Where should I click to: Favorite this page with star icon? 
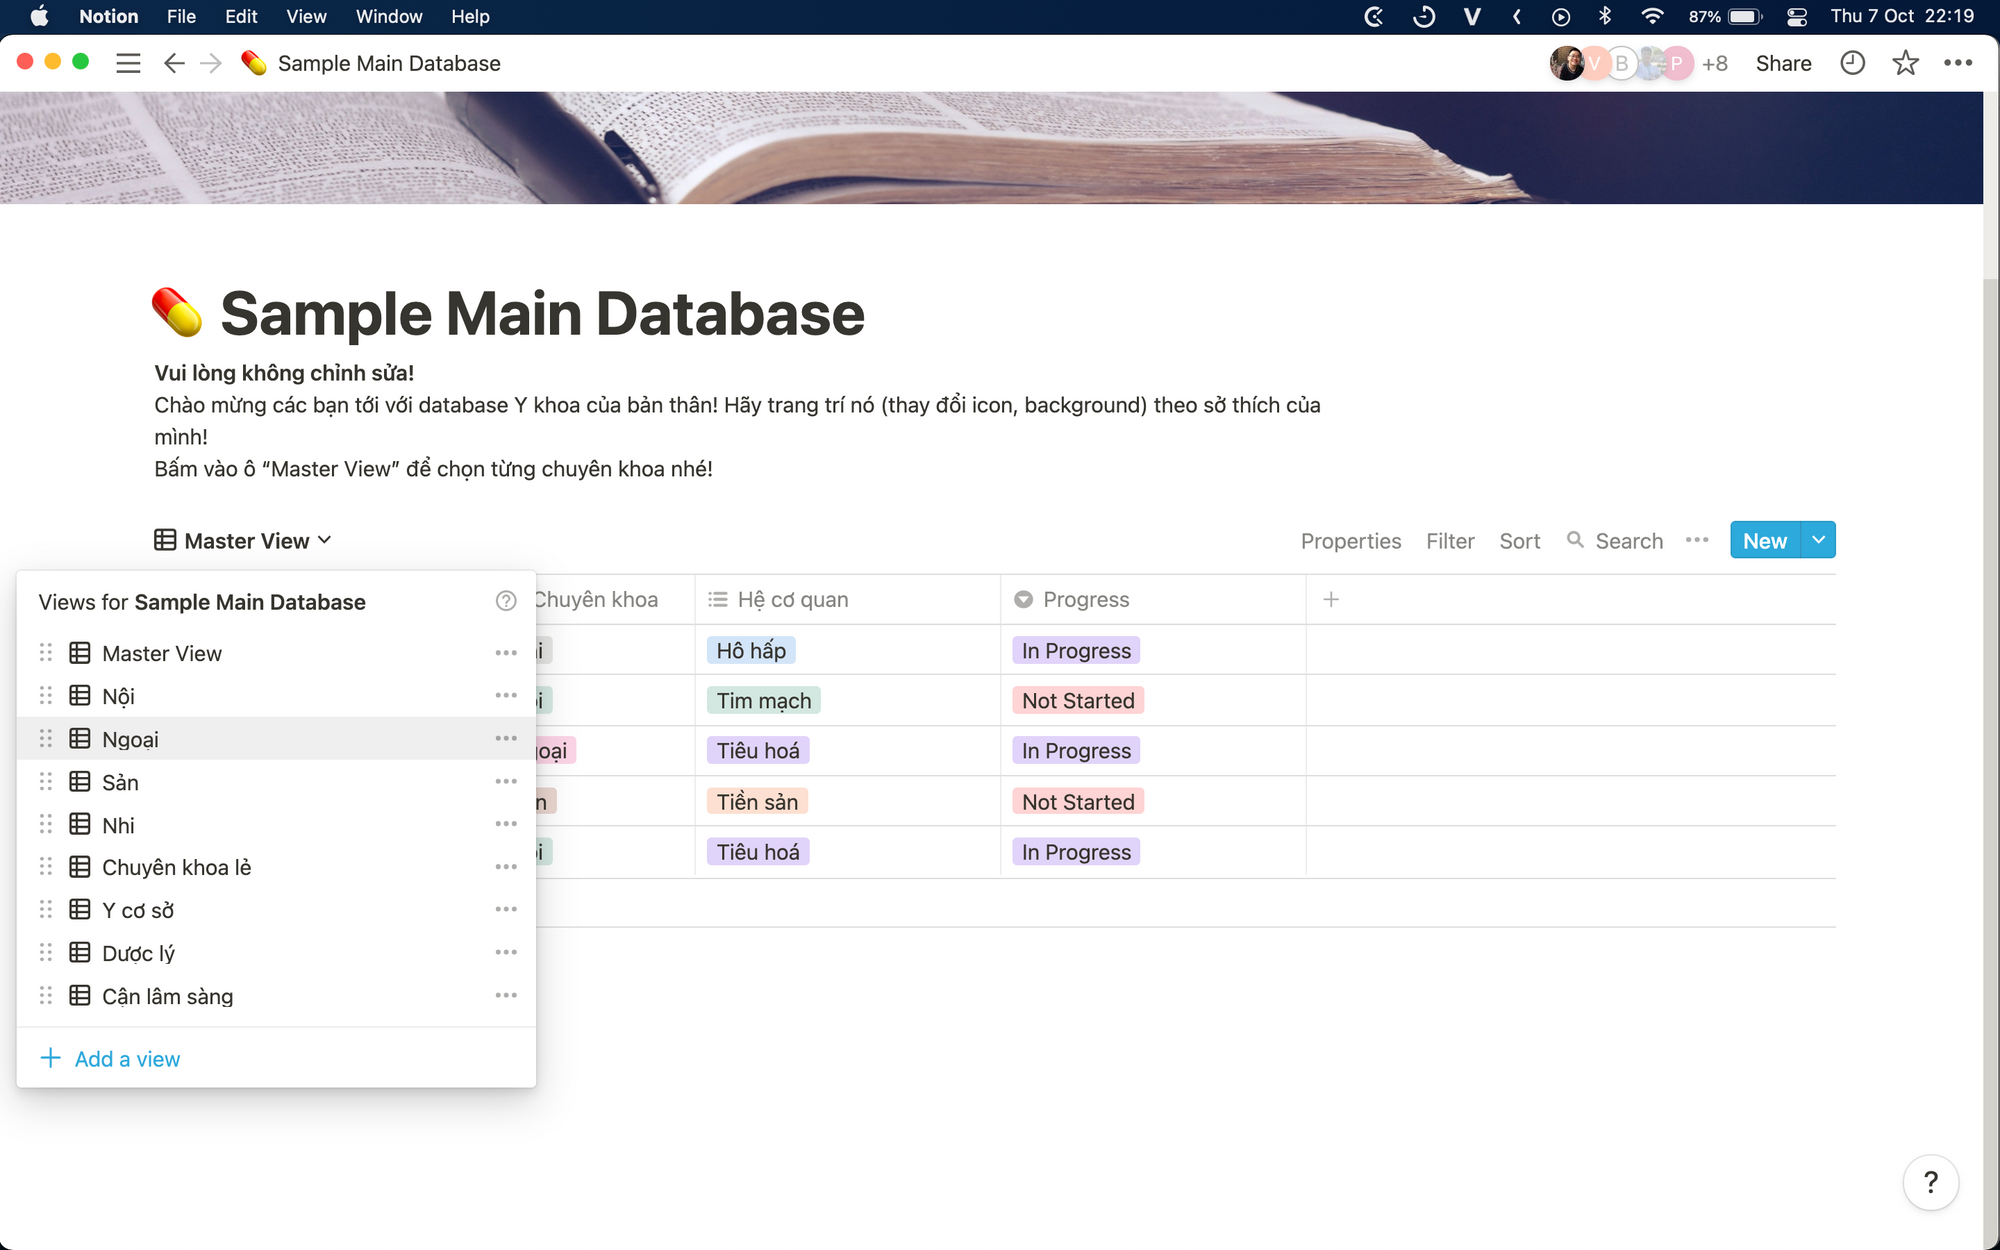click(x=1905, y=63)
